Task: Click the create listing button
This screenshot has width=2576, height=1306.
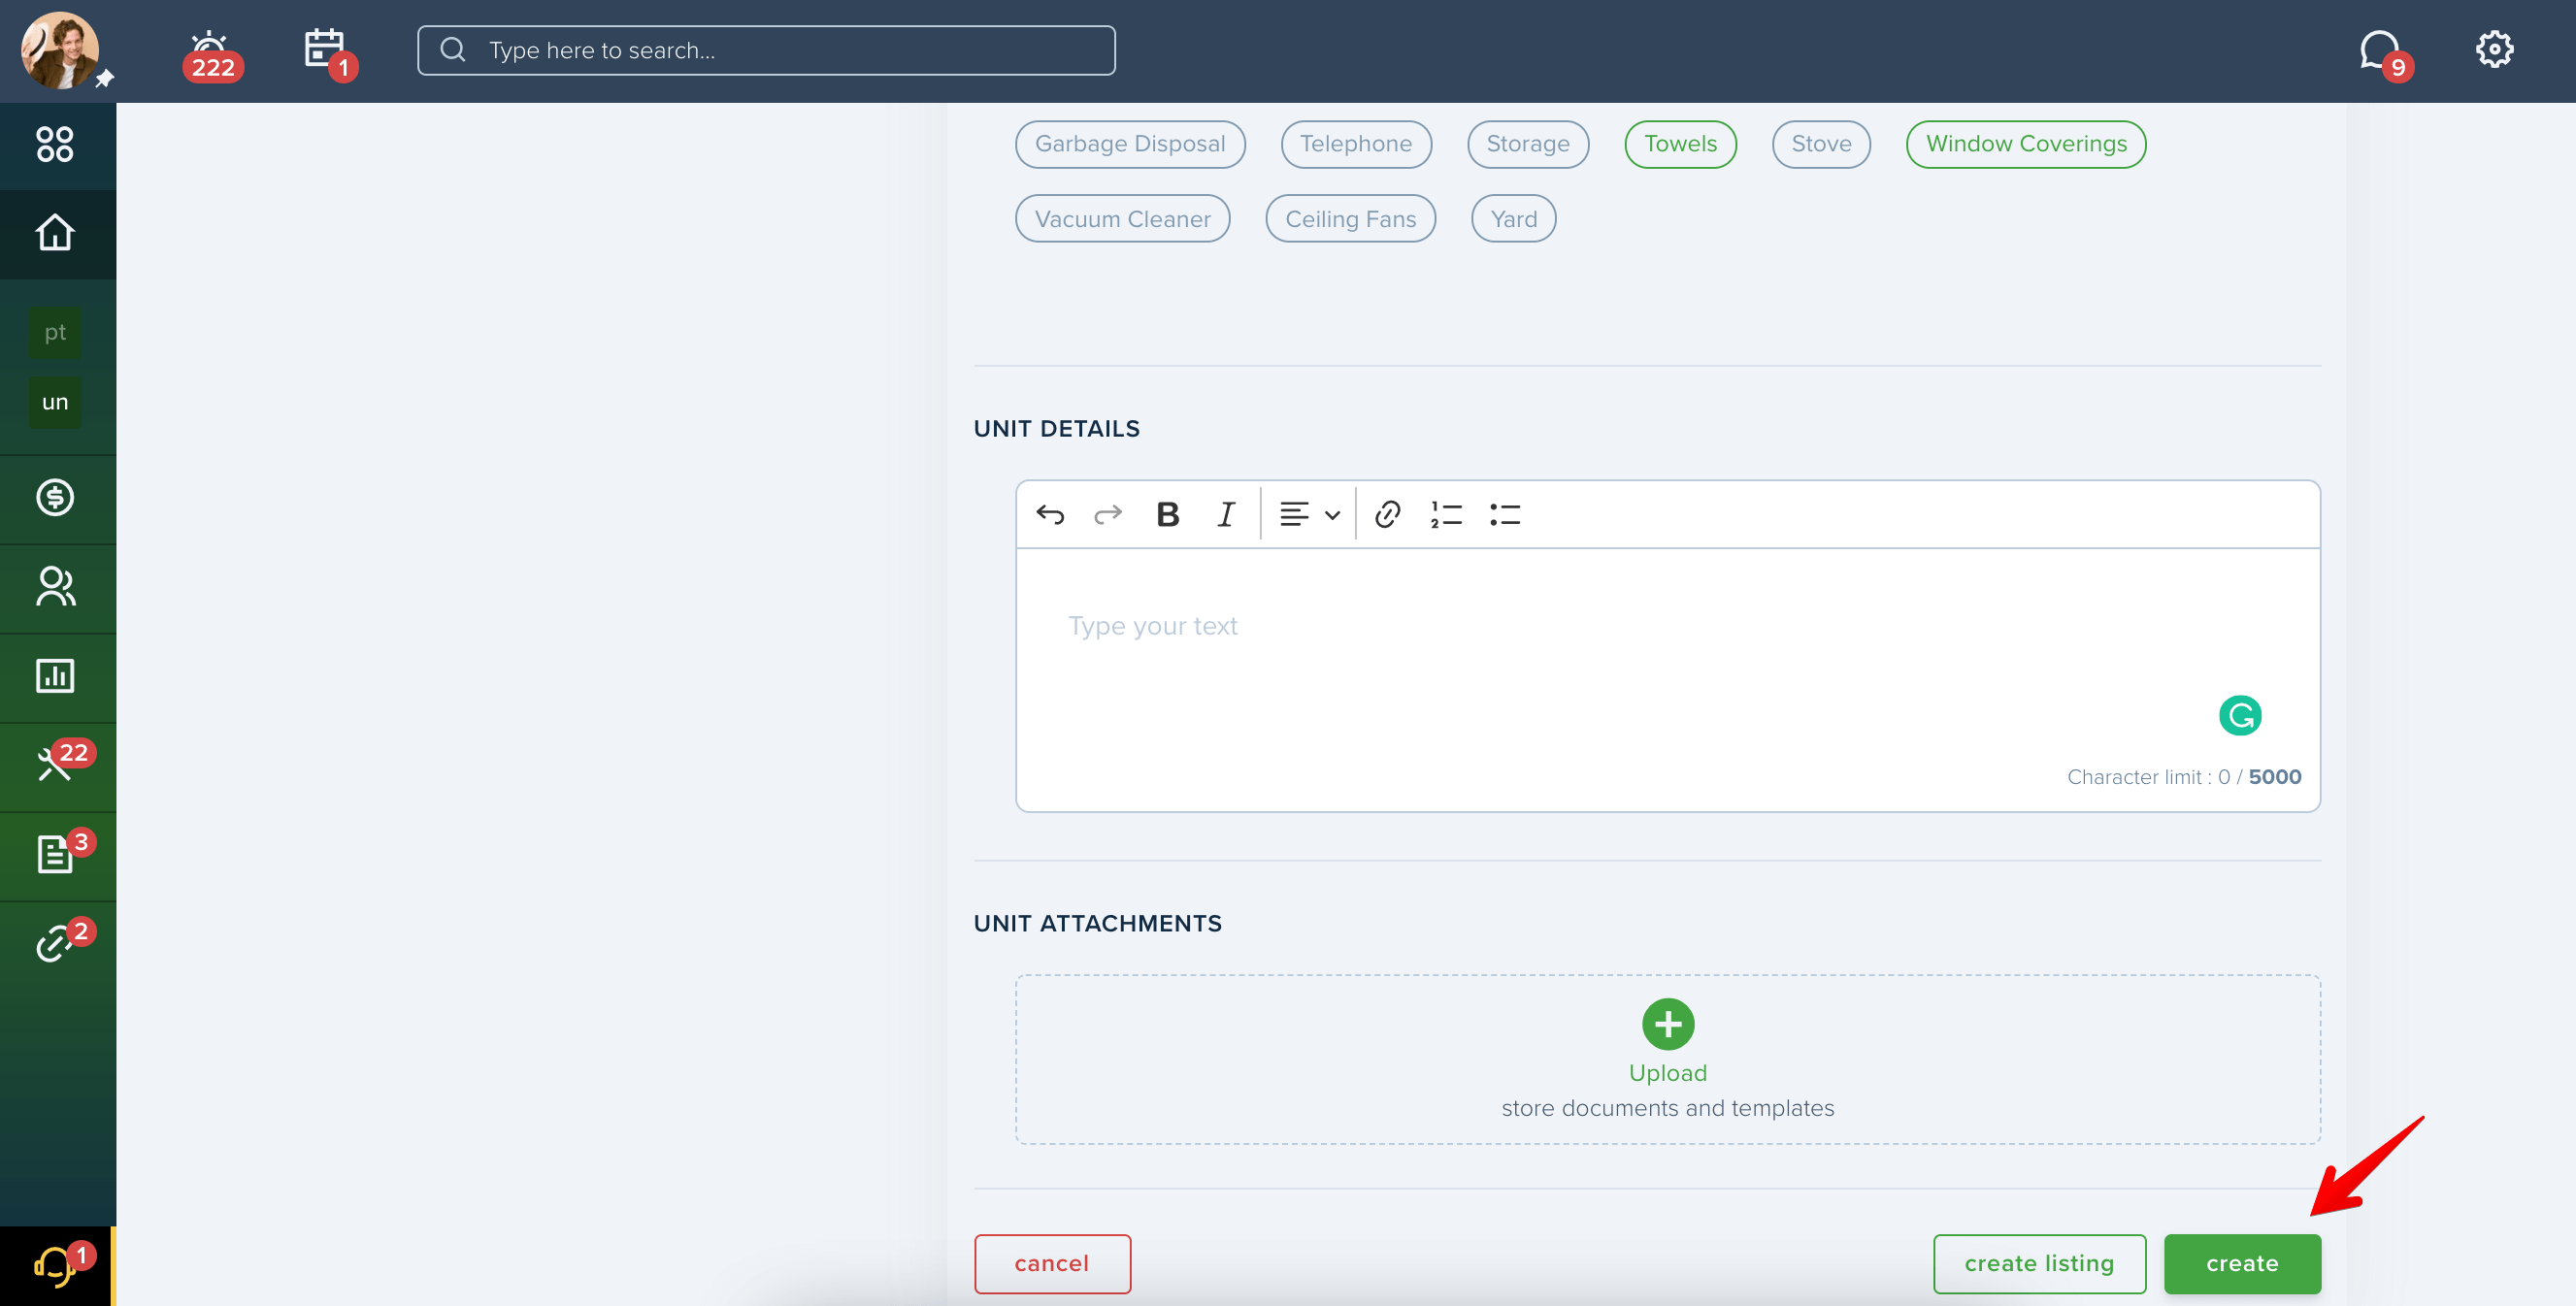Action: [2039, 1264]
